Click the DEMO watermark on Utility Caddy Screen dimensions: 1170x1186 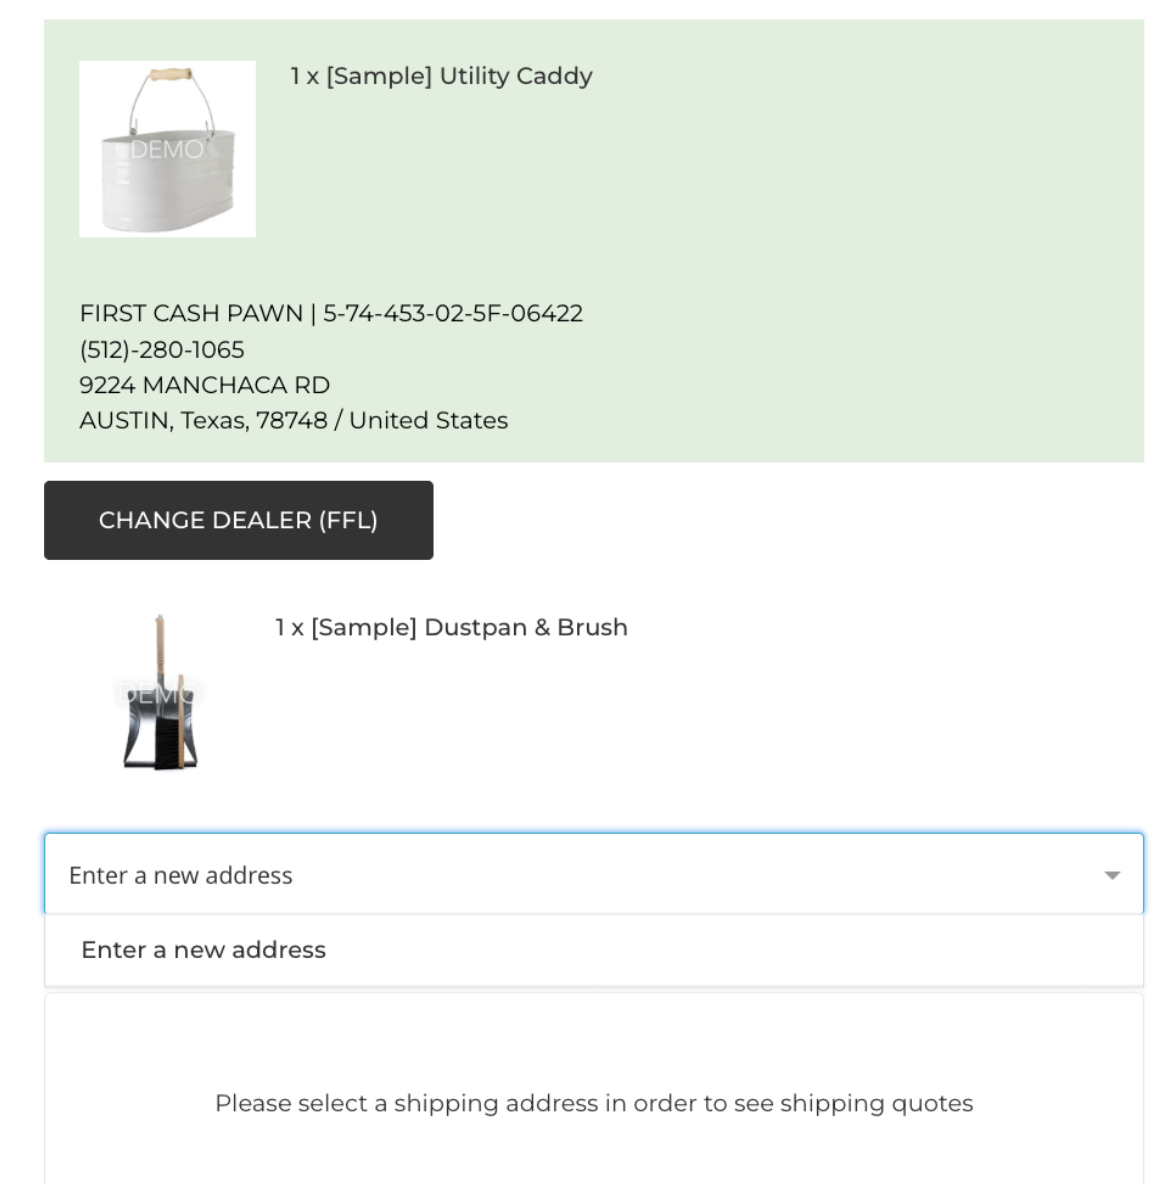(166, 150)
